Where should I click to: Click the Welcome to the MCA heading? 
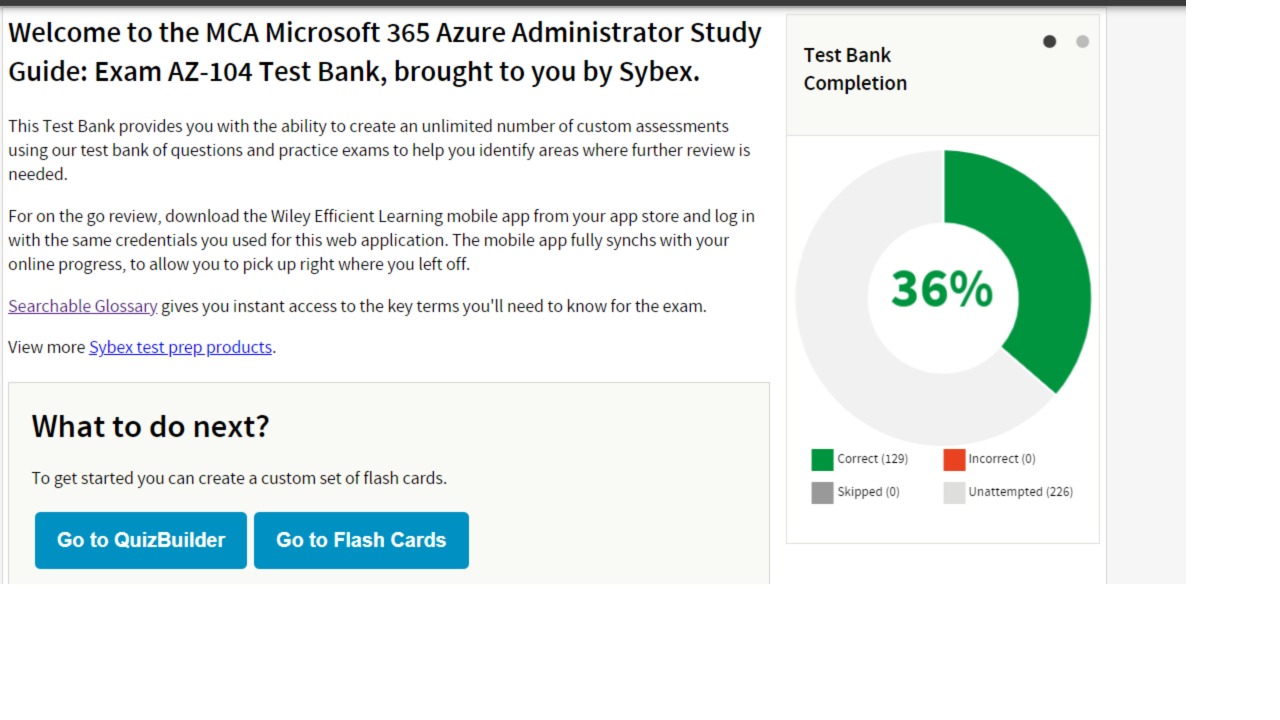point(385,52)
